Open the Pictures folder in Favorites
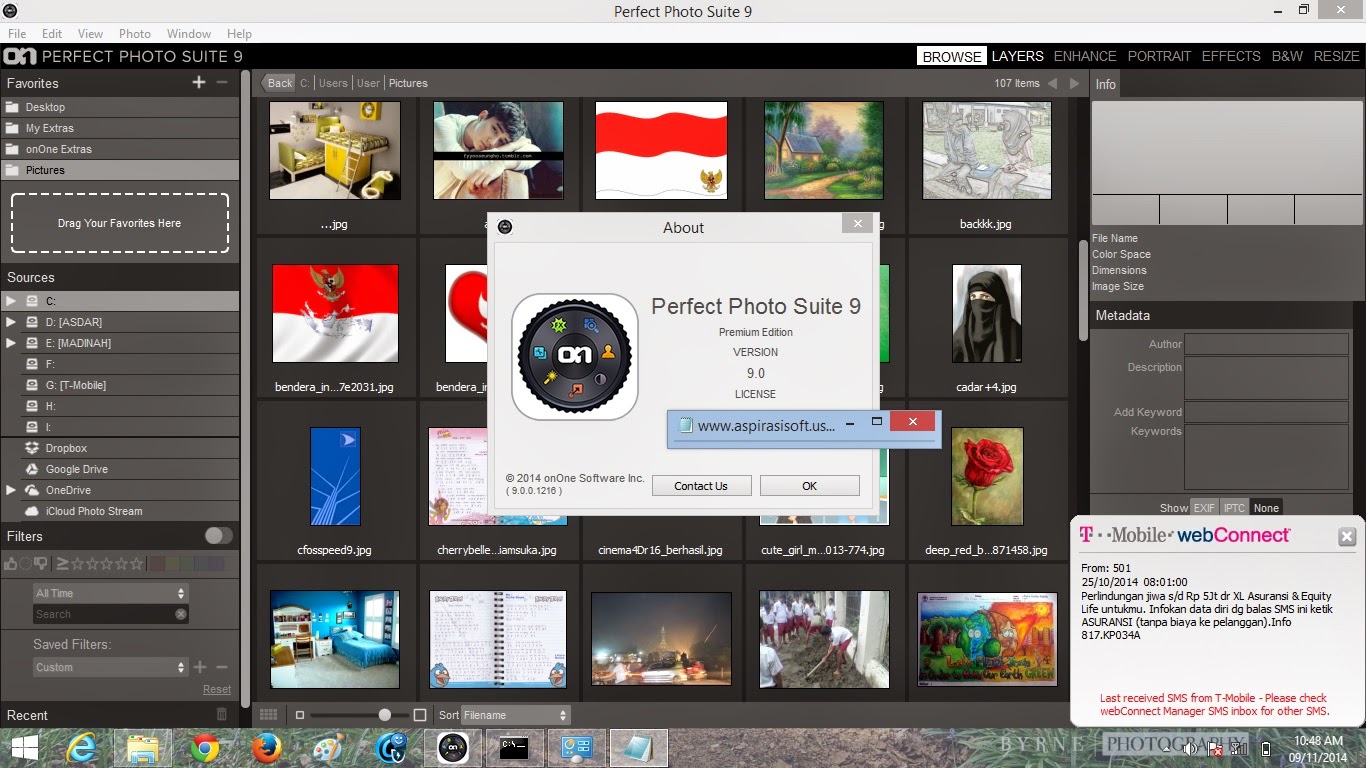1366x768 pixels. pos(120,170)
